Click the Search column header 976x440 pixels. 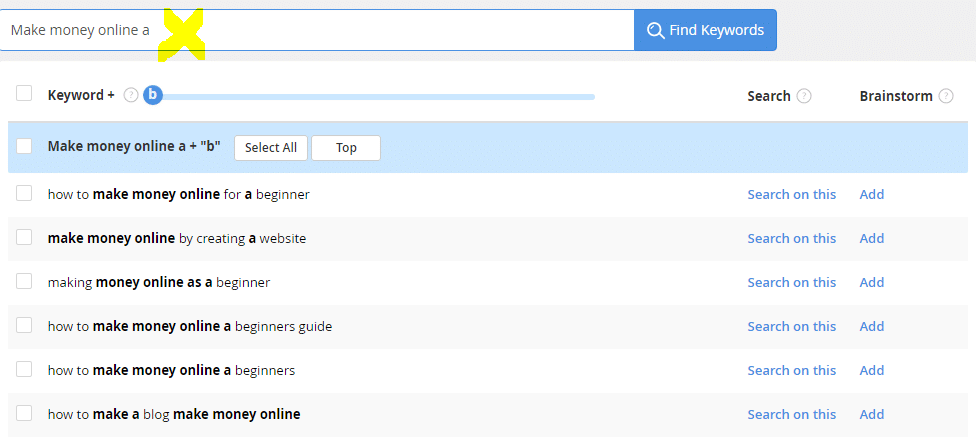point(769,96)
